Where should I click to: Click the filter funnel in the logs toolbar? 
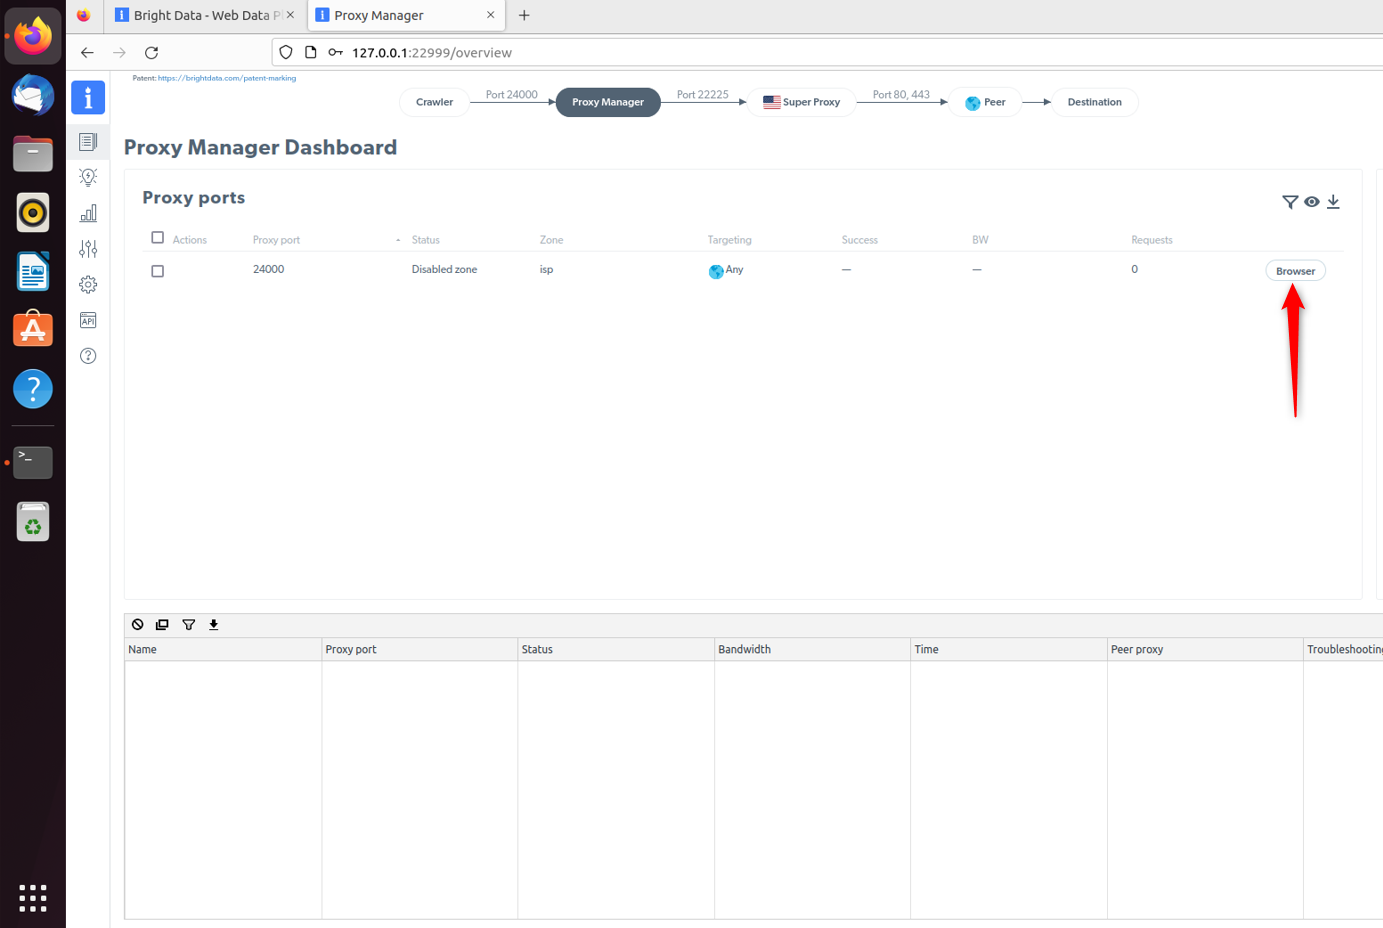(188, 624)
